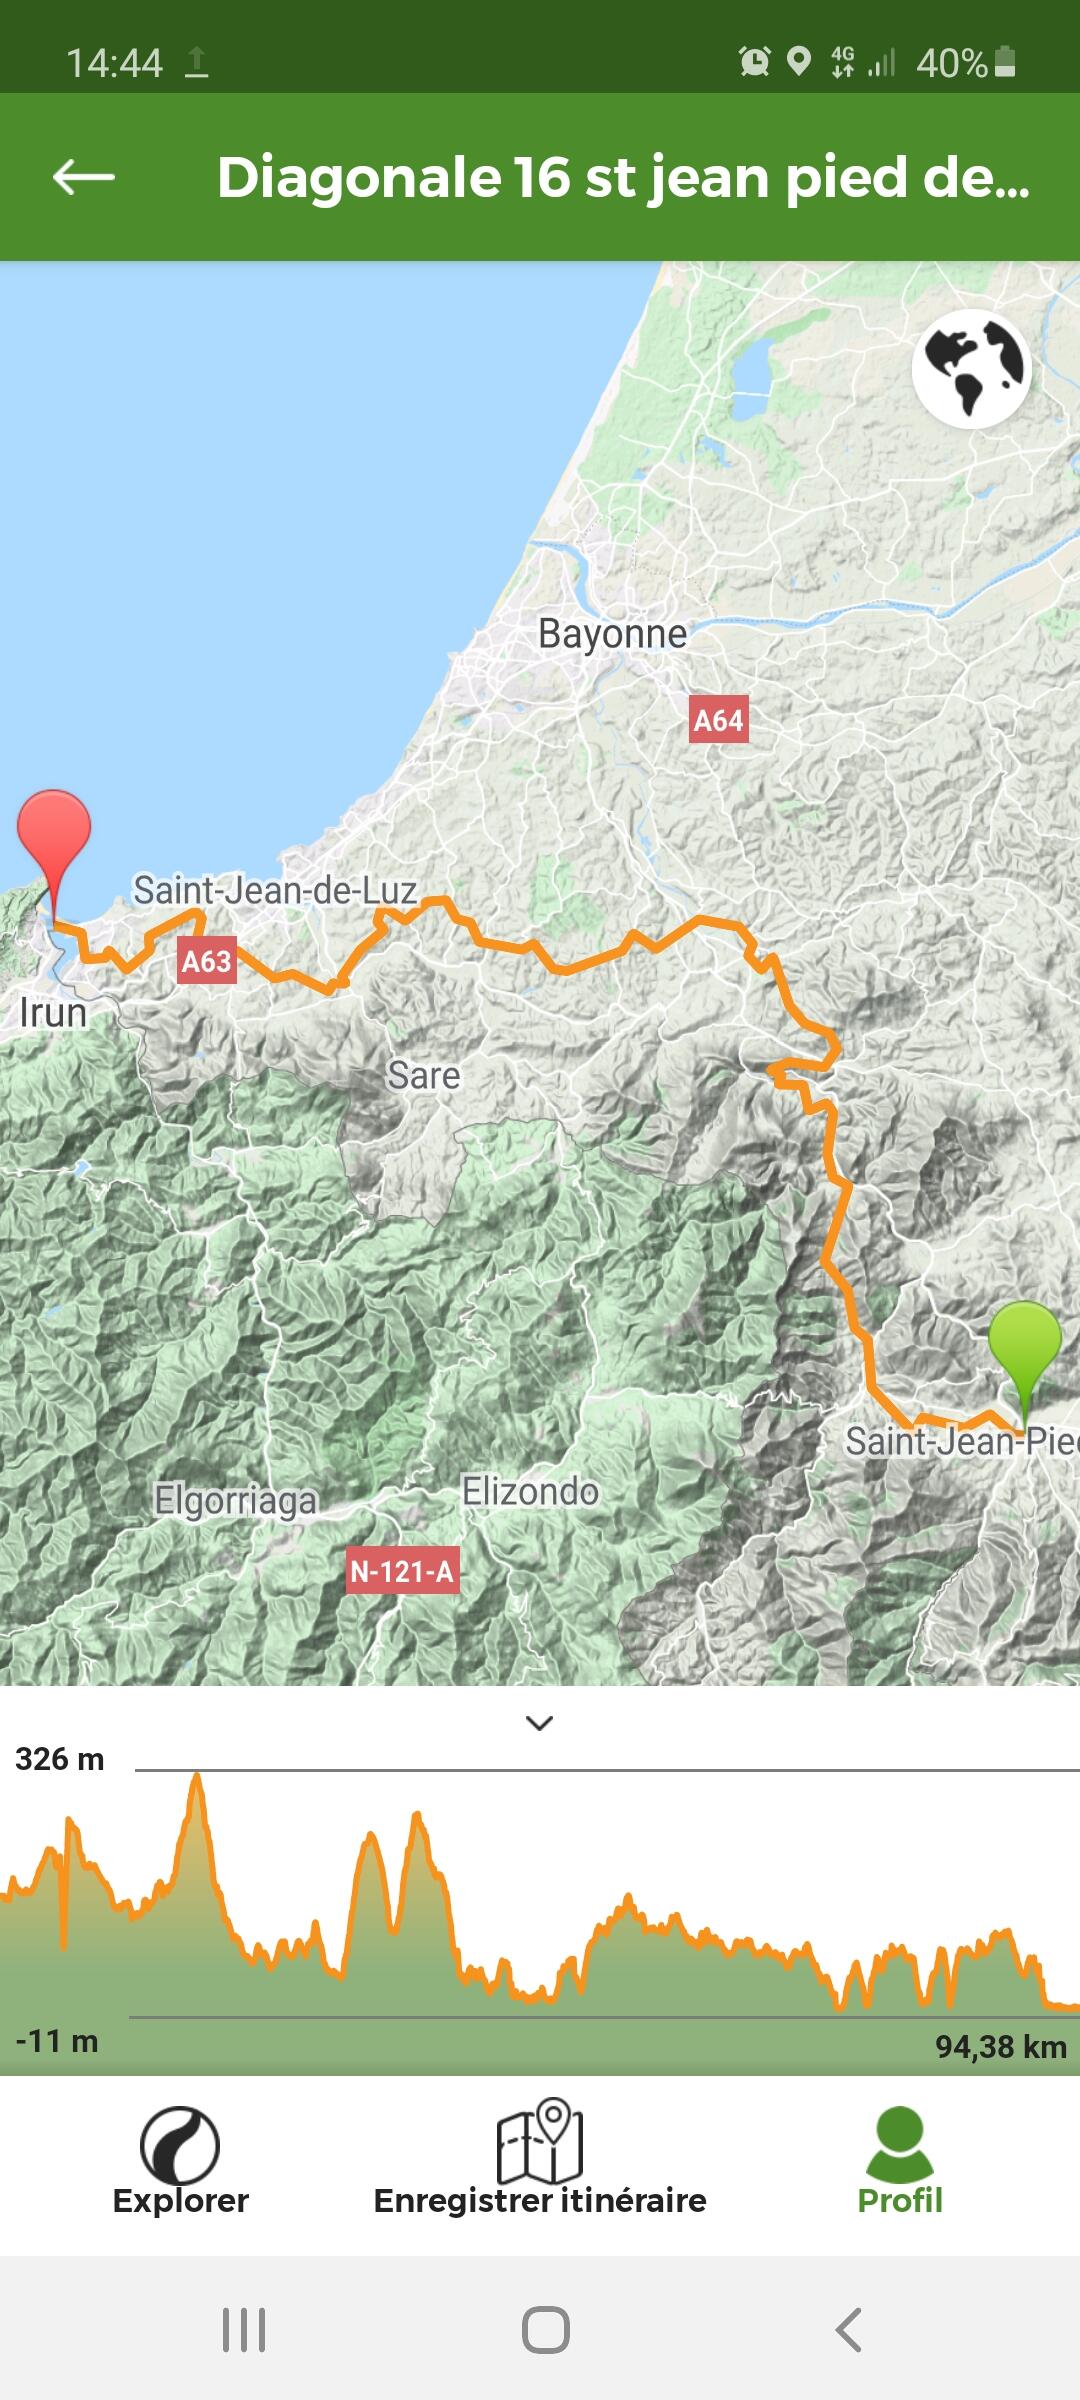Tap the Android back navigation chevron
The width and height of the screenshot is (1080, 2400).
(848, 2330)
